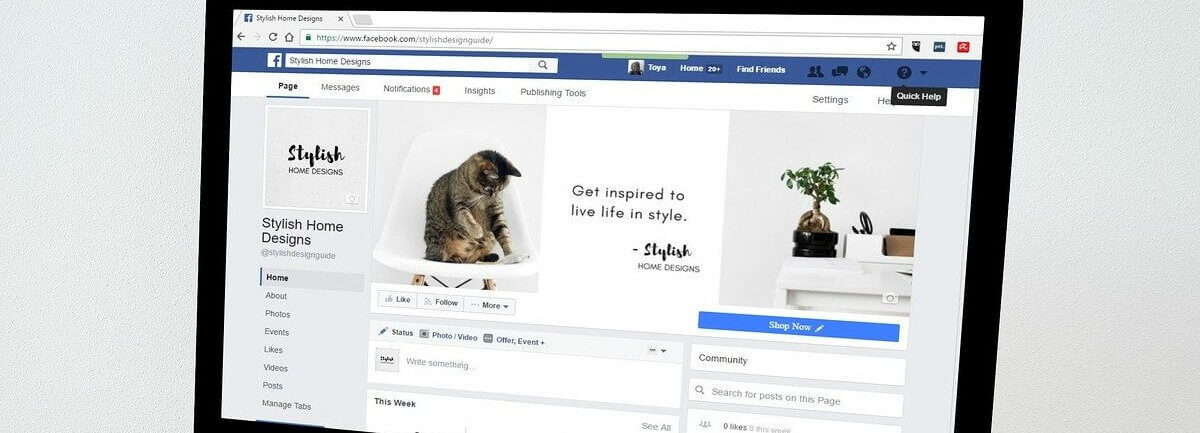Open the Insights tab

[480, 91]
